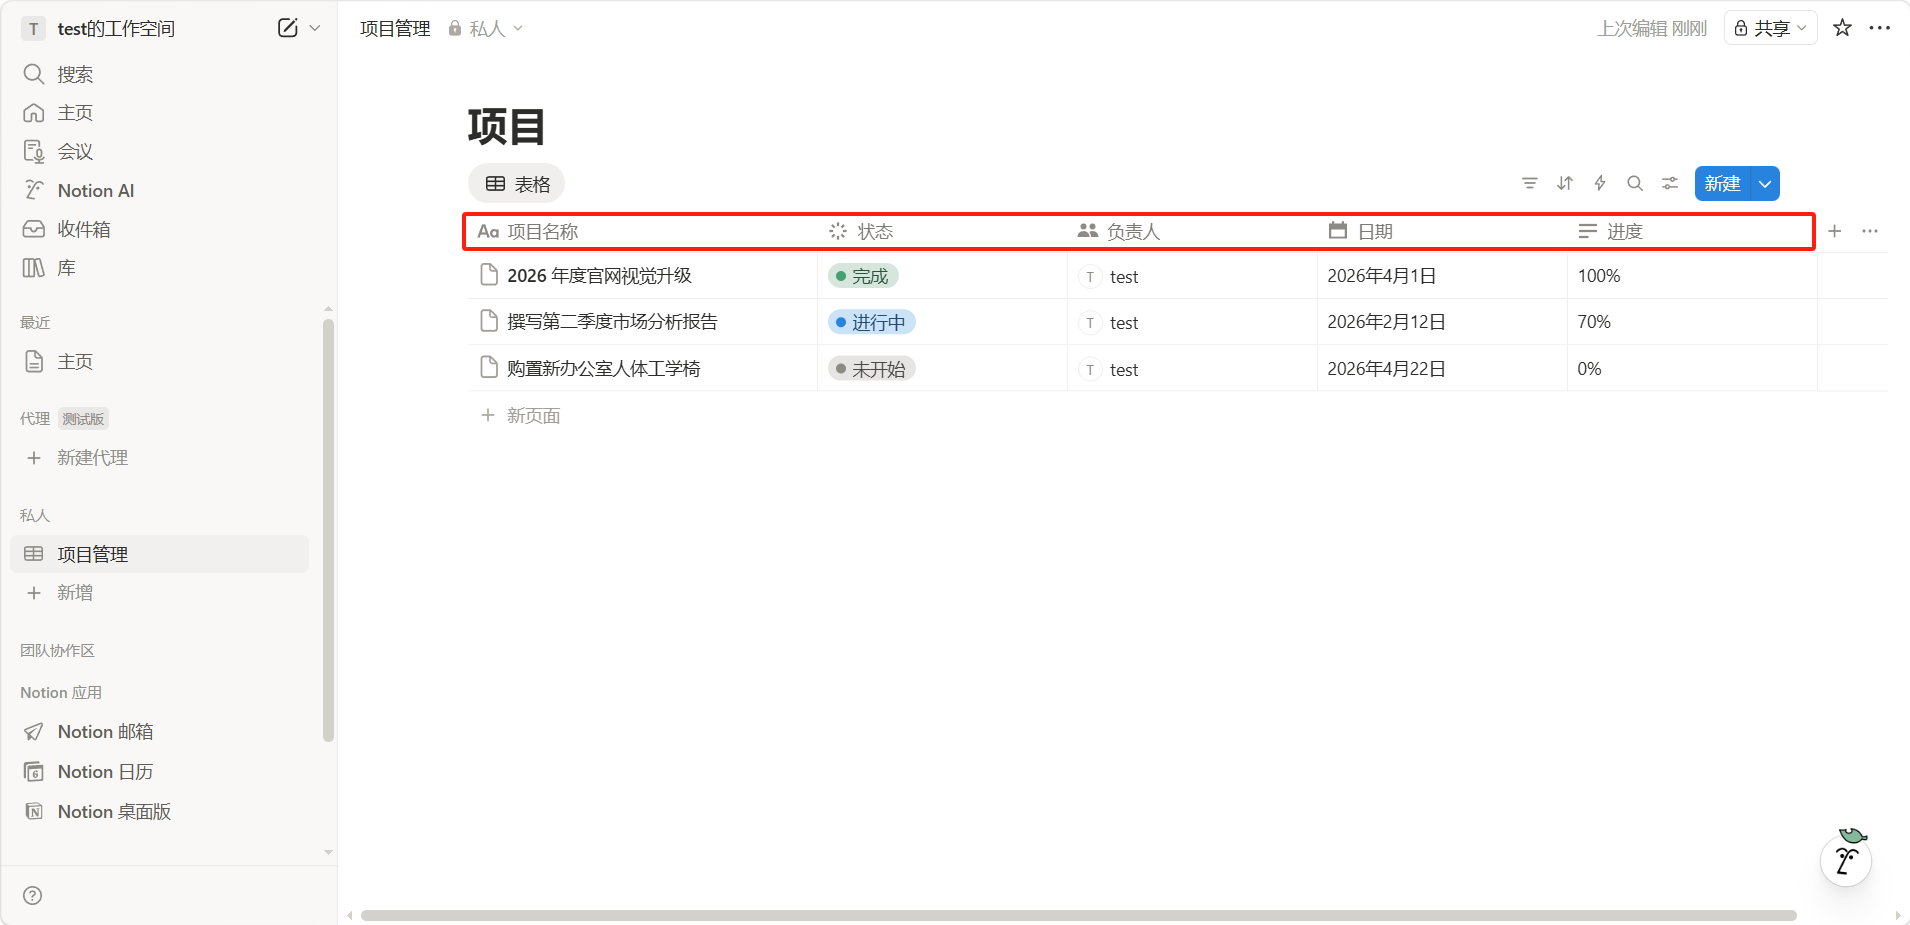Open the 共享 share dropdown
The width and height of the screenshot is (1910, 925).
[1770, 28]
